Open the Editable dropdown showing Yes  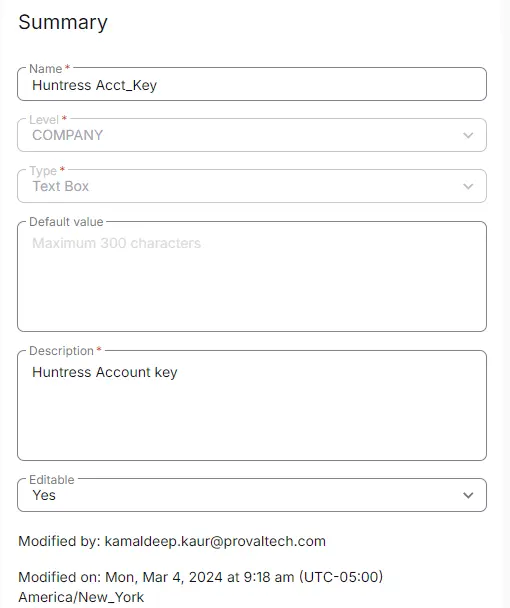[252, 495]
